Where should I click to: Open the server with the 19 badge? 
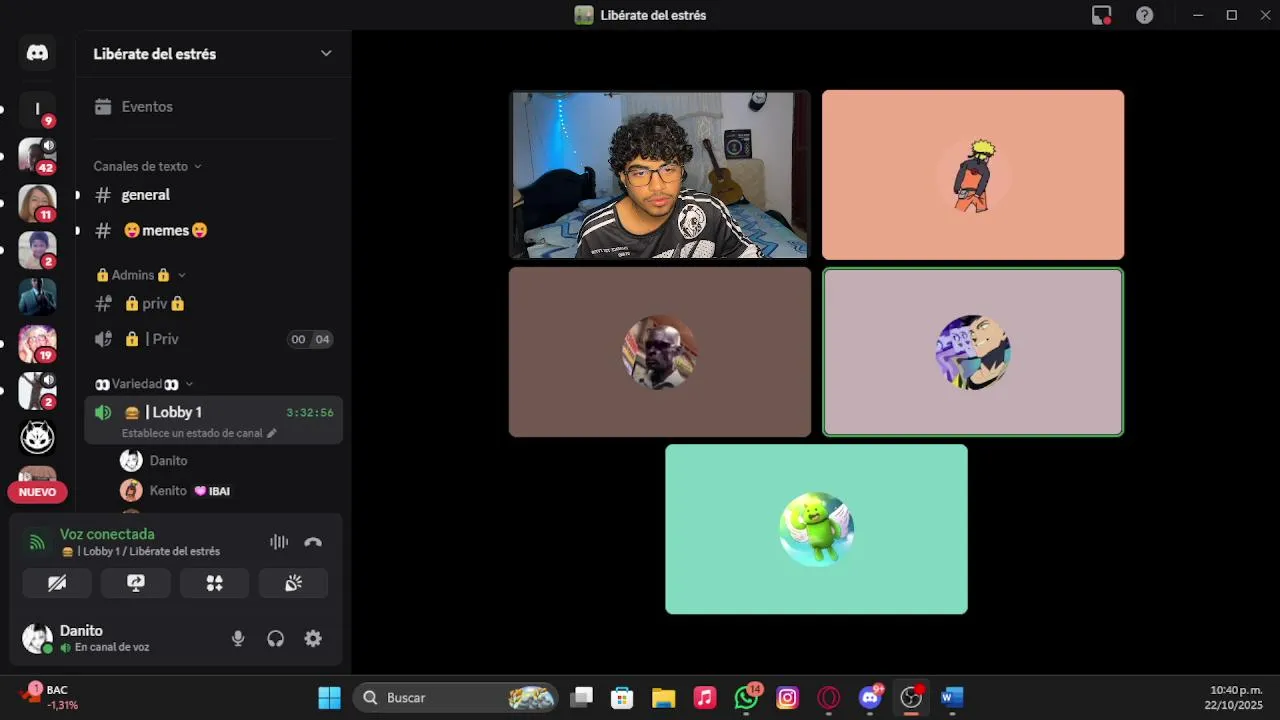coord(37,344)
